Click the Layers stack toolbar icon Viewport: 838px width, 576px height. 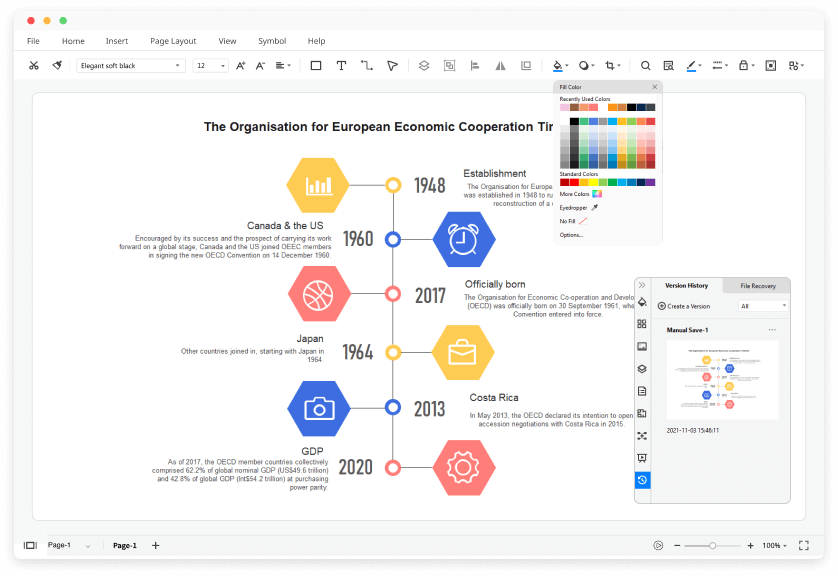tap(424, 65)
